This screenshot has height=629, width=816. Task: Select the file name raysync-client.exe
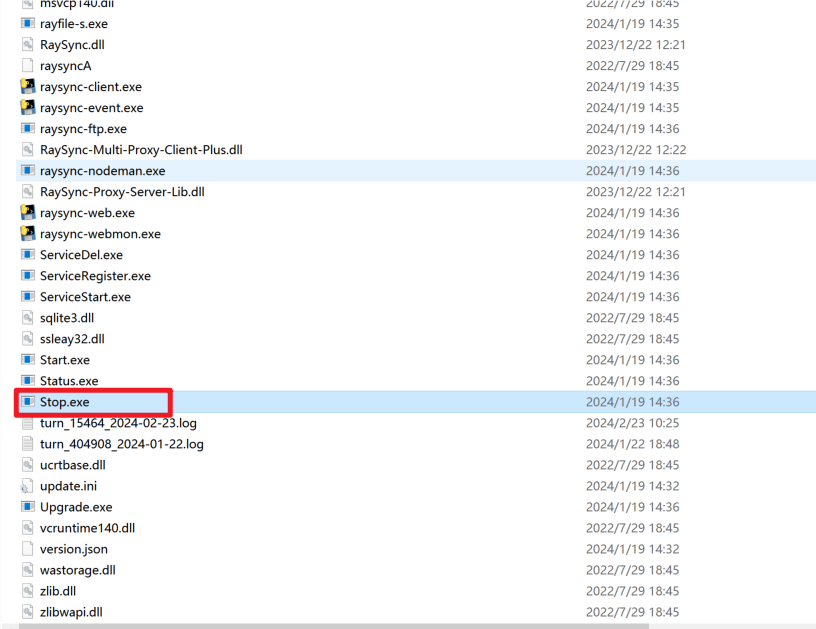click(91, 87)
